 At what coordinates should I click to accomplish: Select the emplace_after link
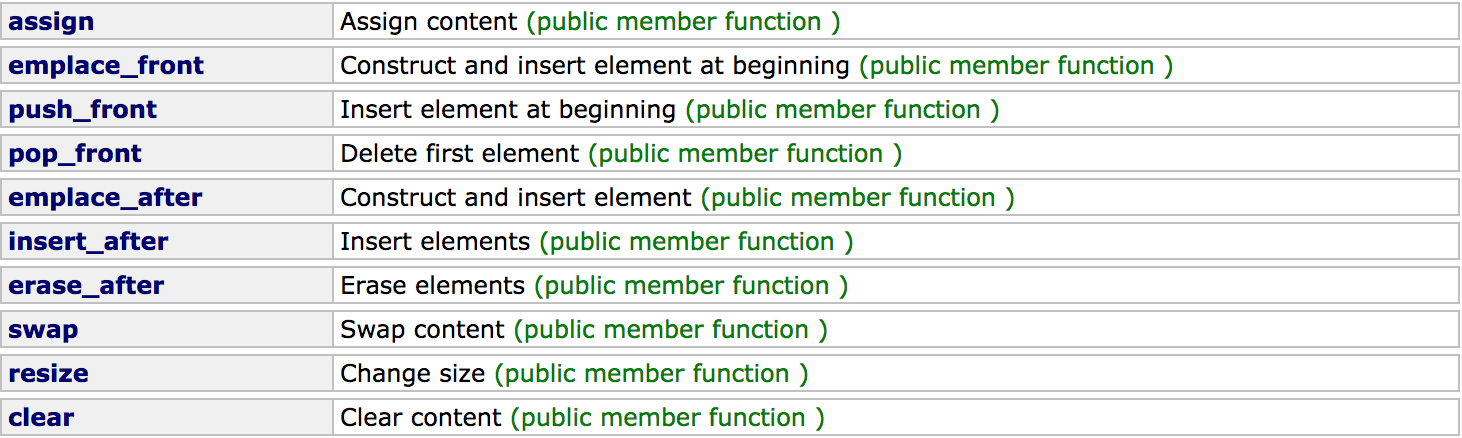click(105, 198)
